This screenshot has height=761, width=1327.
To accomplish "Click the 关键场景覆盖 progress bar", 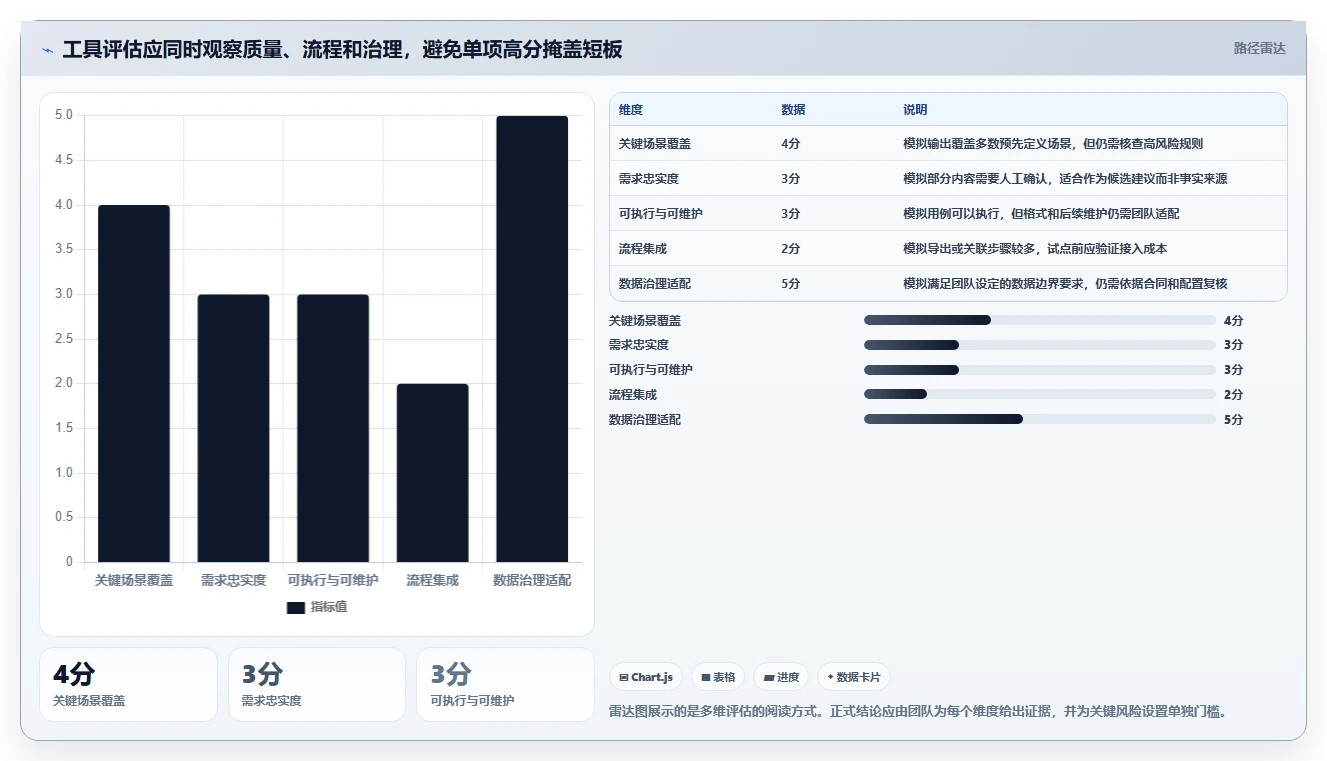I will point(1040,320).
